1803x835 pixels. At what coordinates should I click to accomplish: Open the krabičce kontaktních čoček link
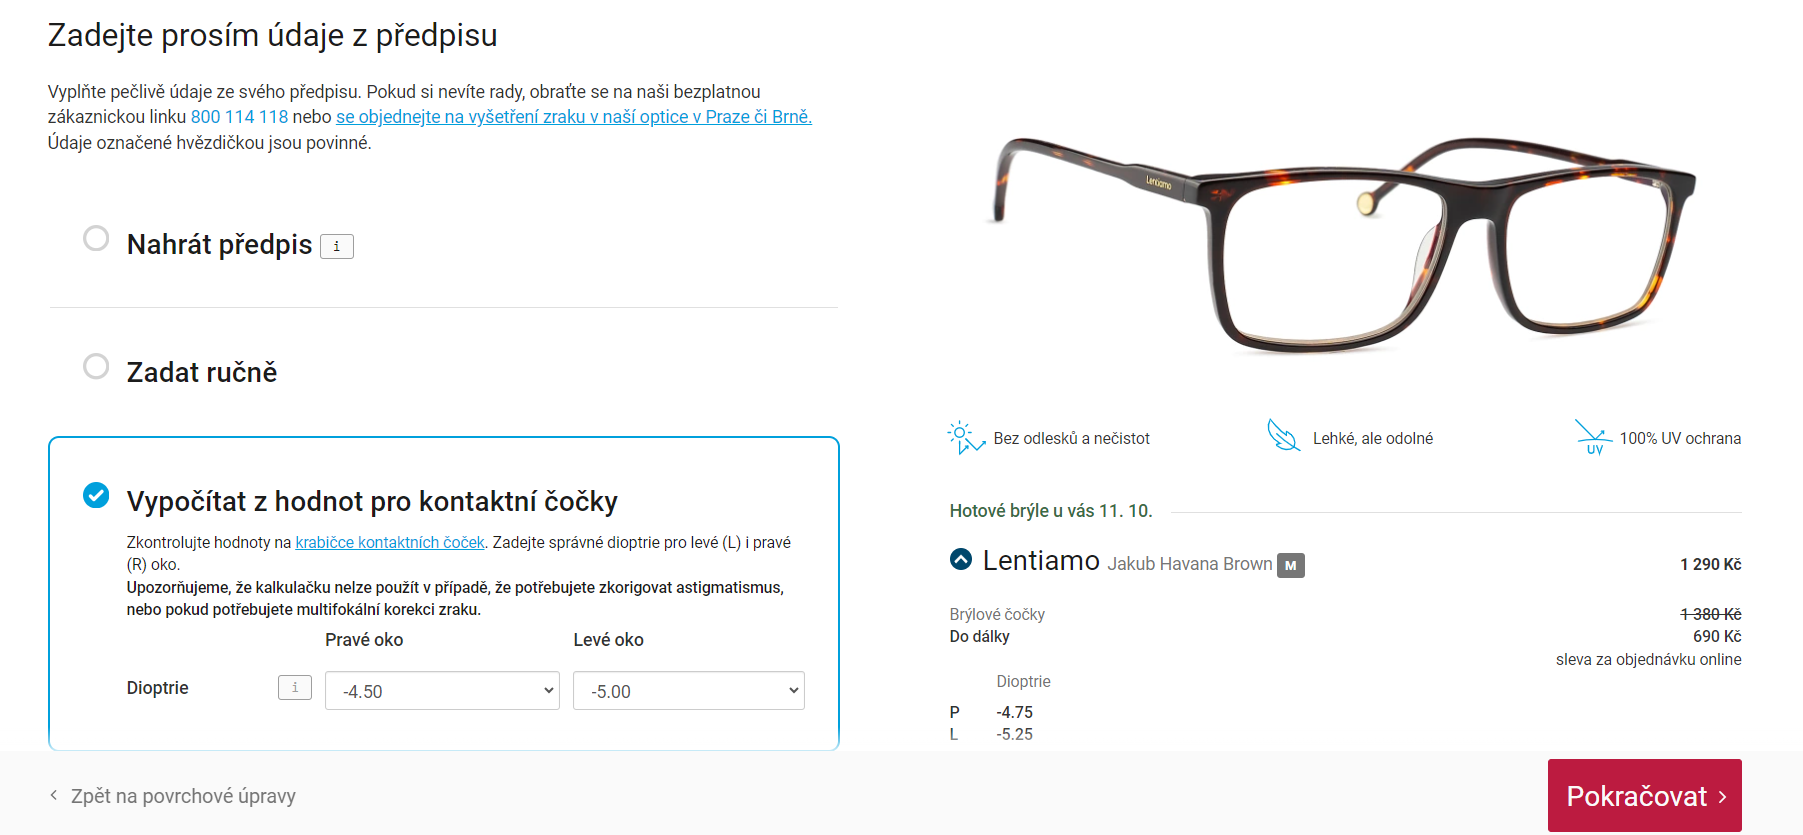click(390, 542)
